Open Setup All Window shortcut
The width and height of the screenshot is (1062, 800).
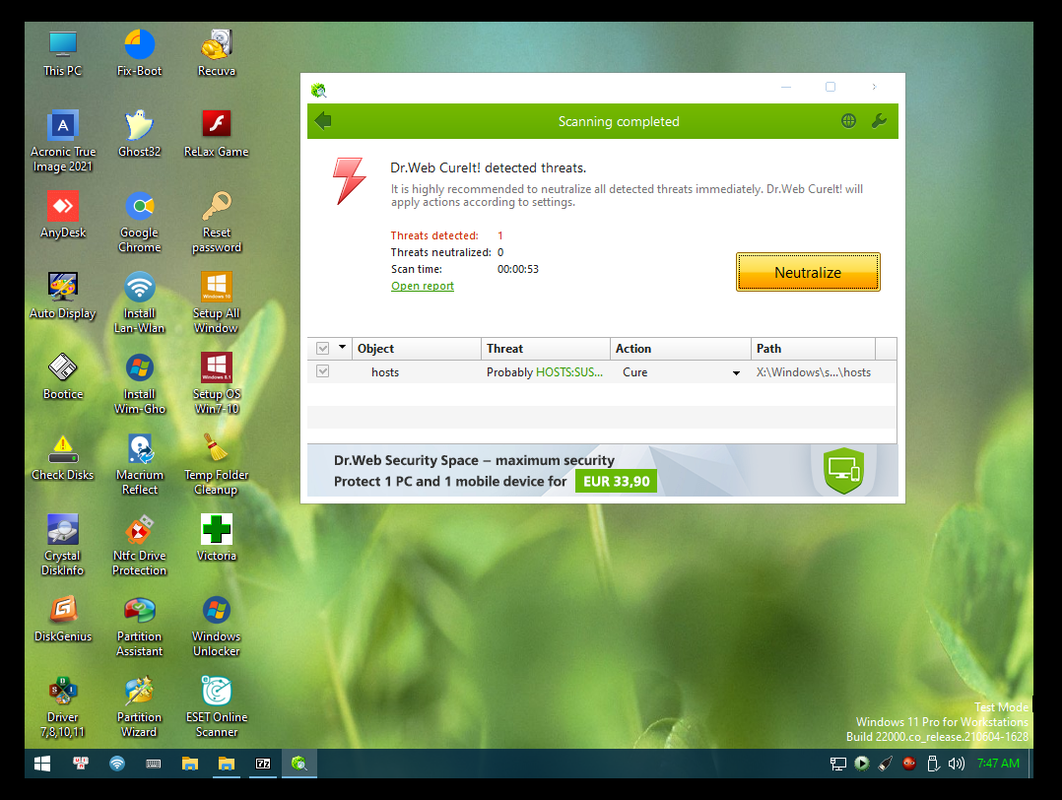(217, 303)
